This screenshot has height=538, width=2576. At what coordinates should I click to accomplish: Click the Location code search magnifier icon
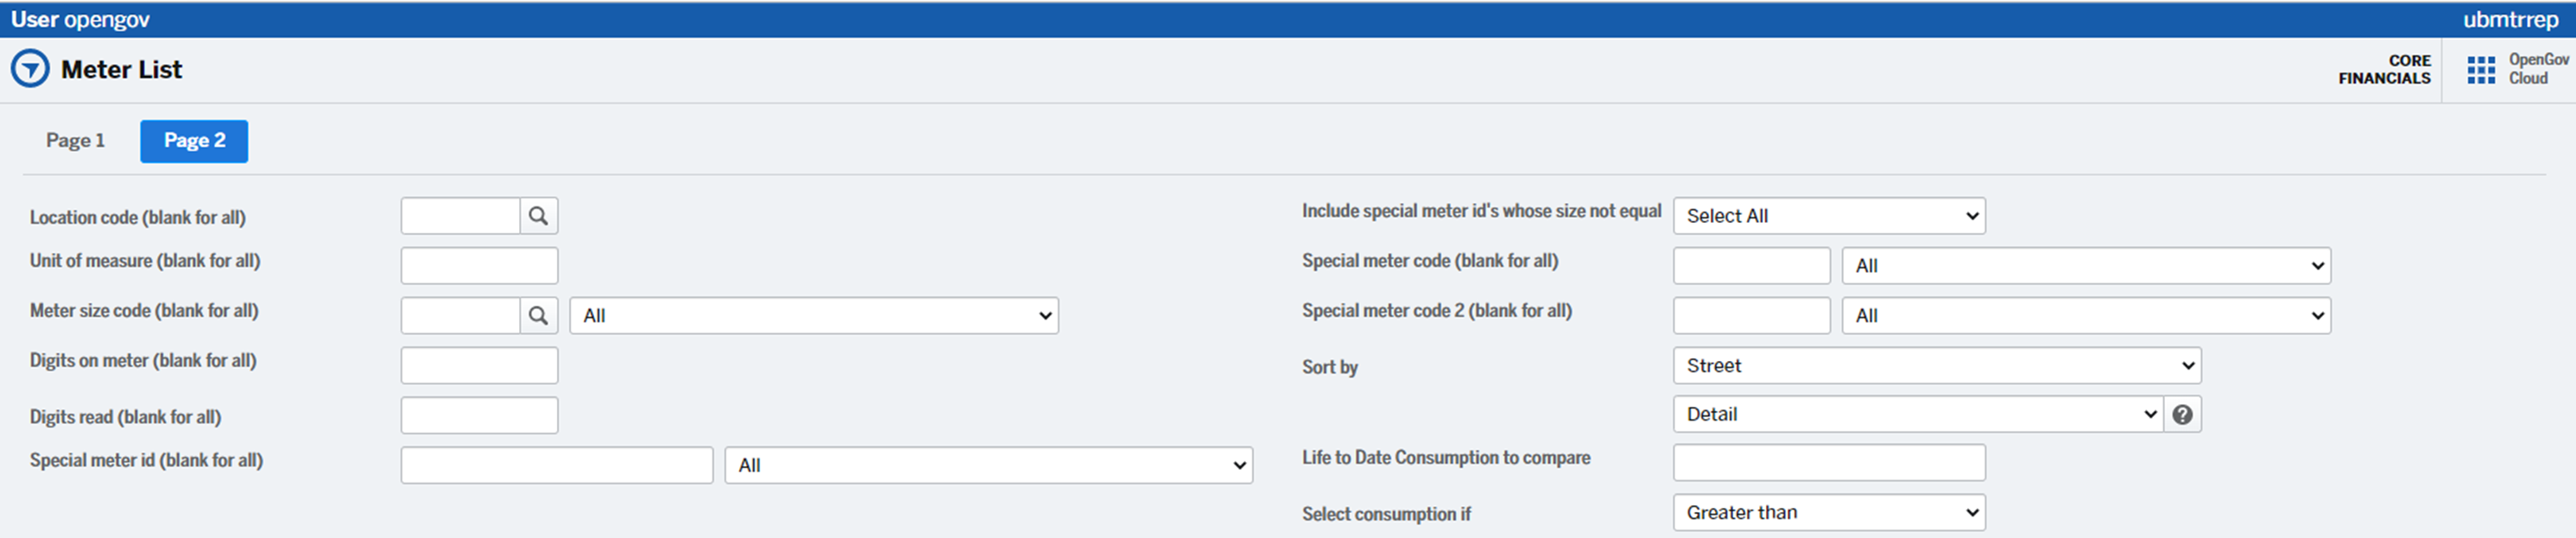click(x=538, y=216)
